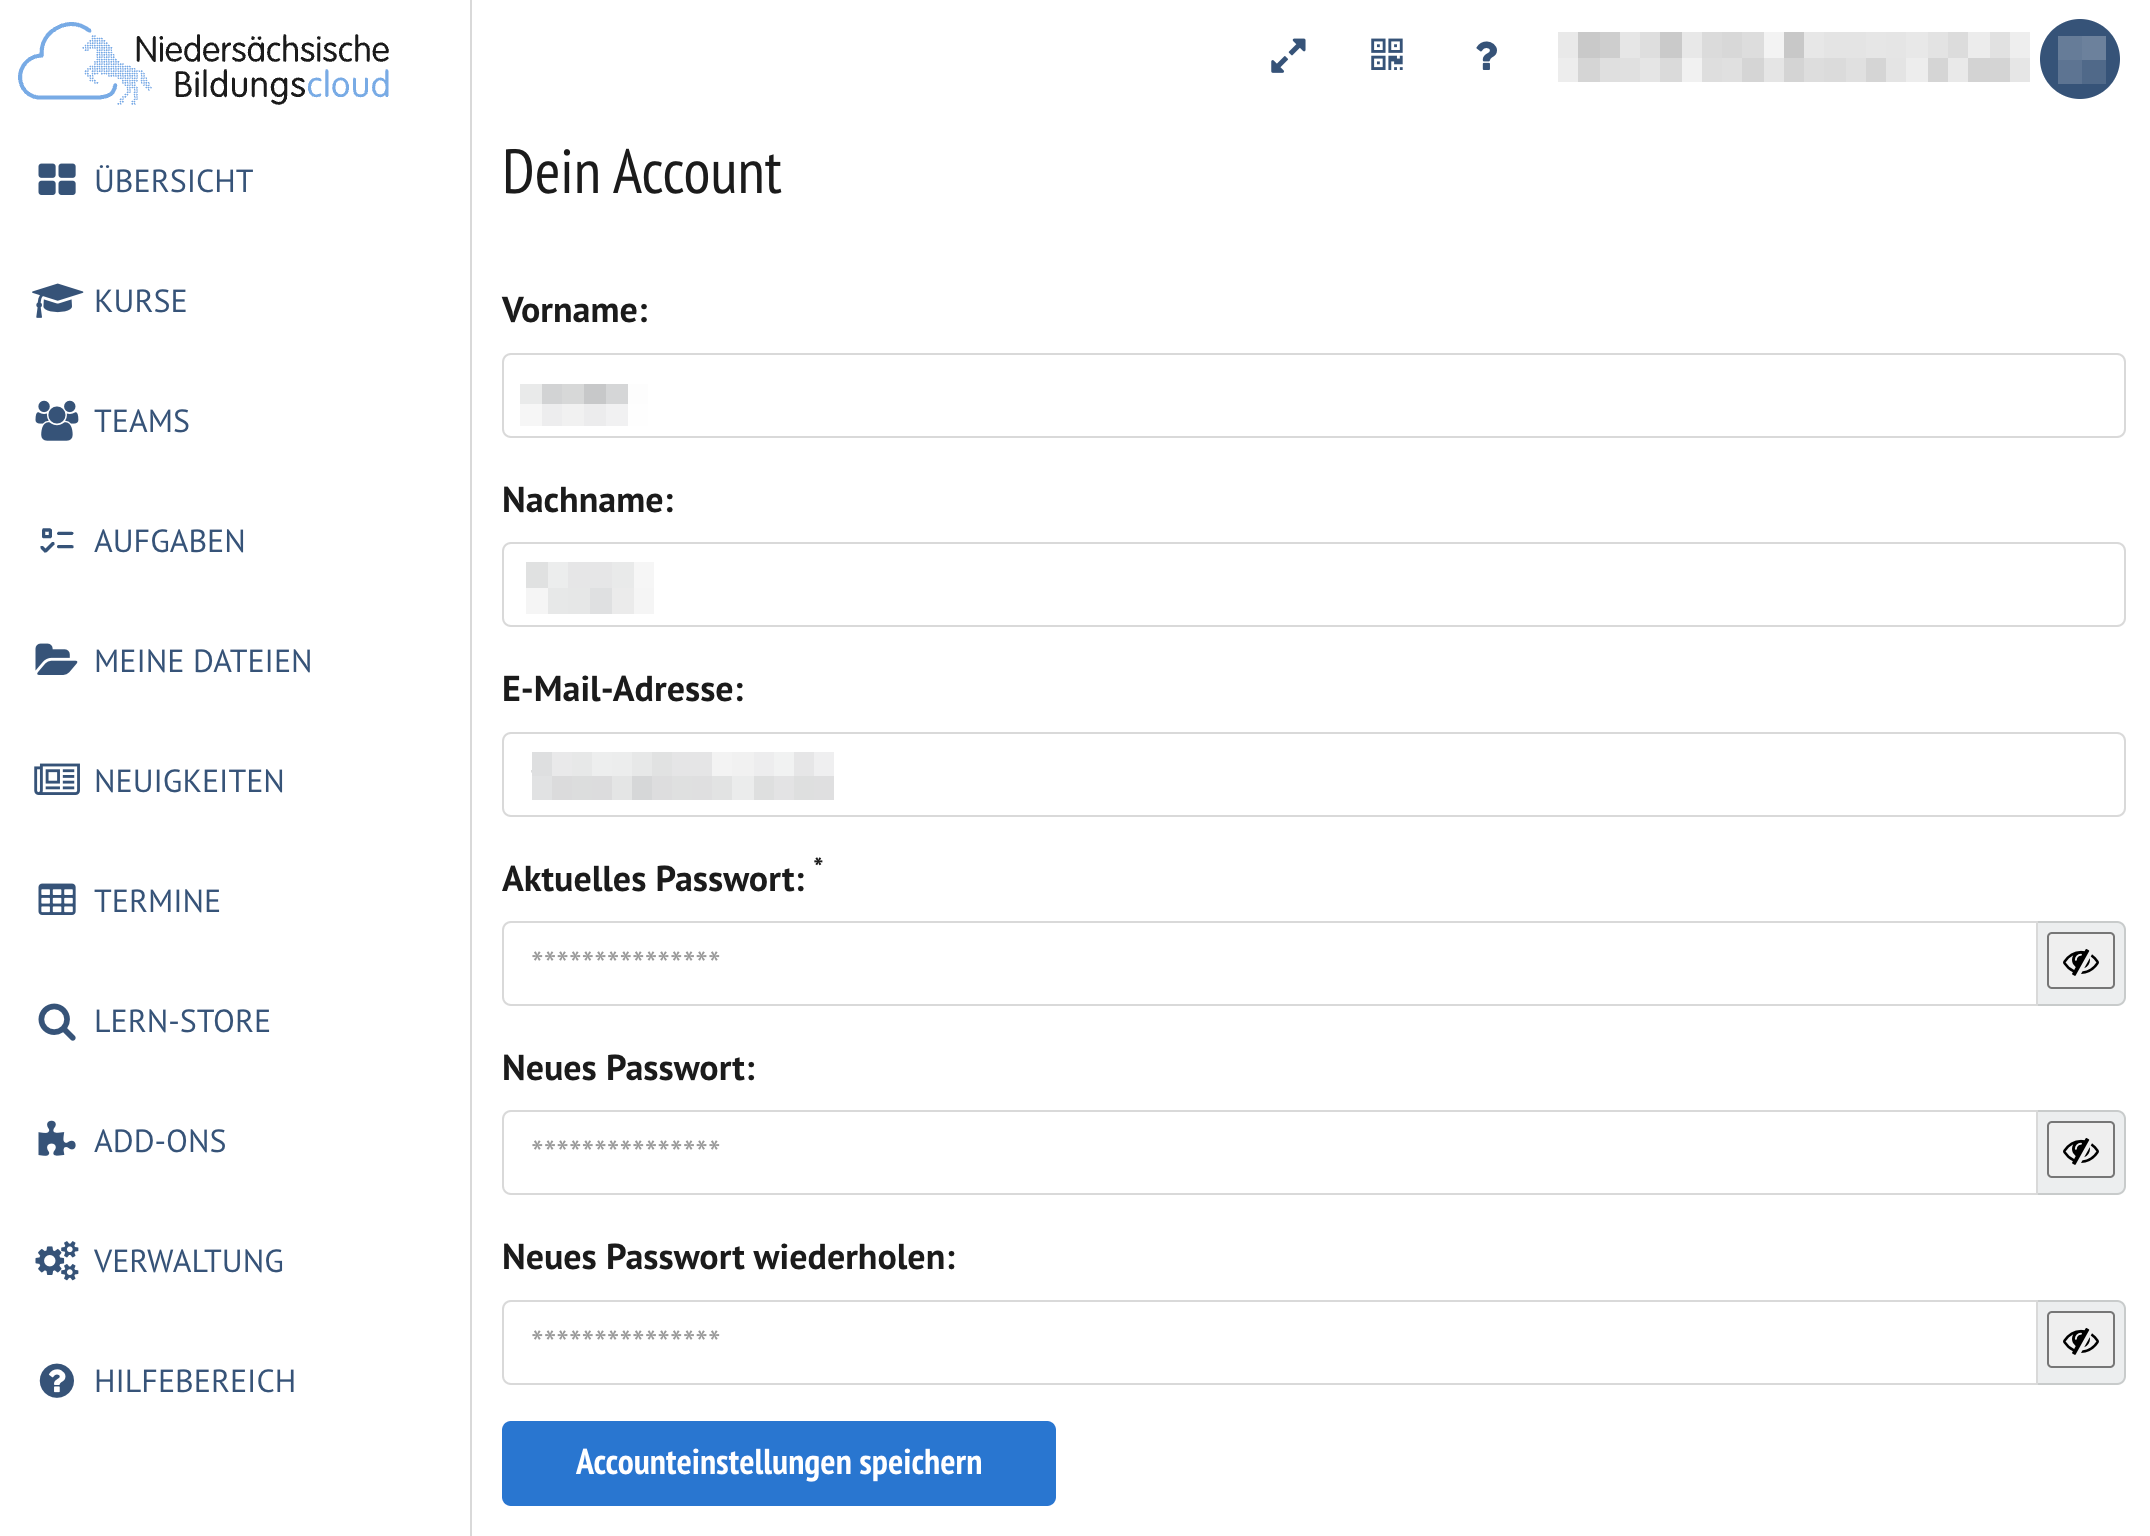The height and width of the screenshot is (1536, 2150).
Task: Show the Neues Passwort field contents
Action: pyautogui.click(x=2080, y=1151)
